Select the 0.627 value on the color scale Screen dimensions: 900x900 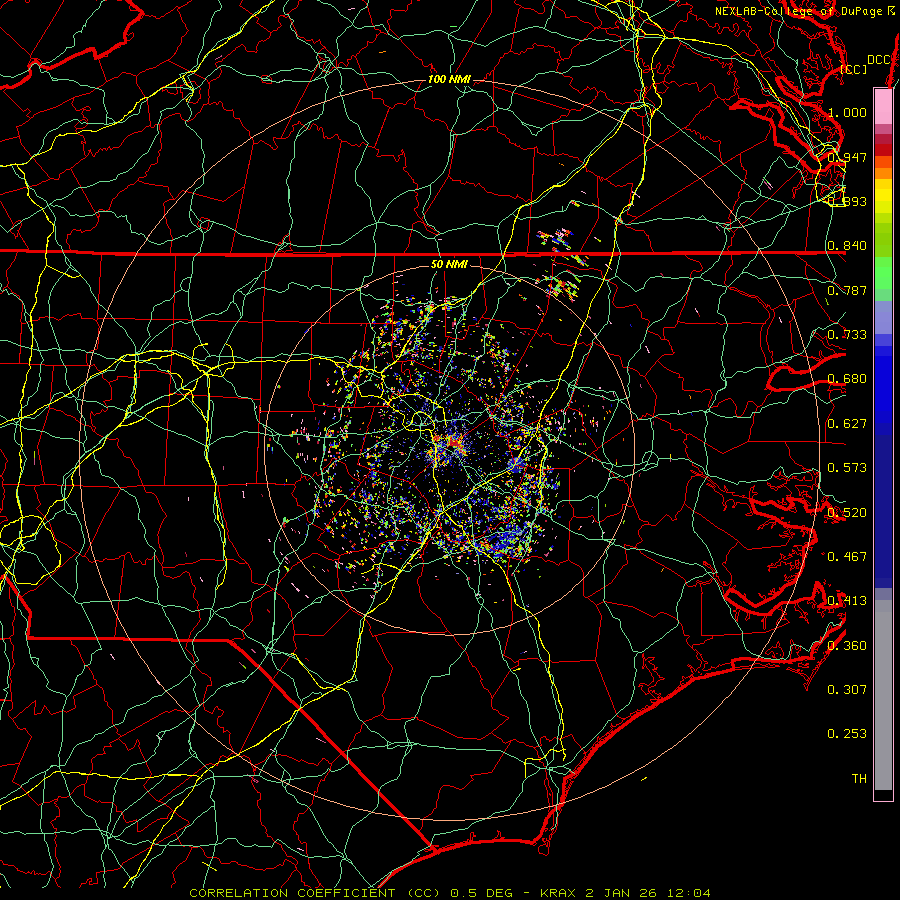click(x=847, y=423)
